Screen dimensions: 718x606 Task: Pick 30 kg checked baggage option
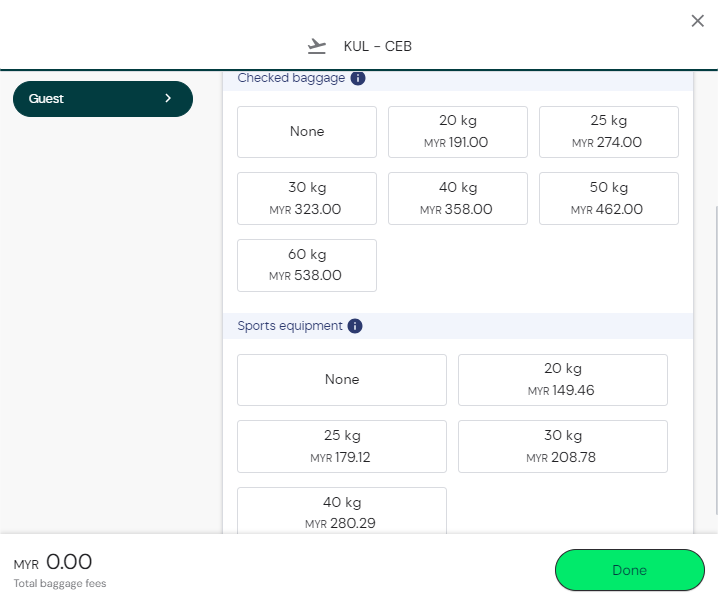307,198
